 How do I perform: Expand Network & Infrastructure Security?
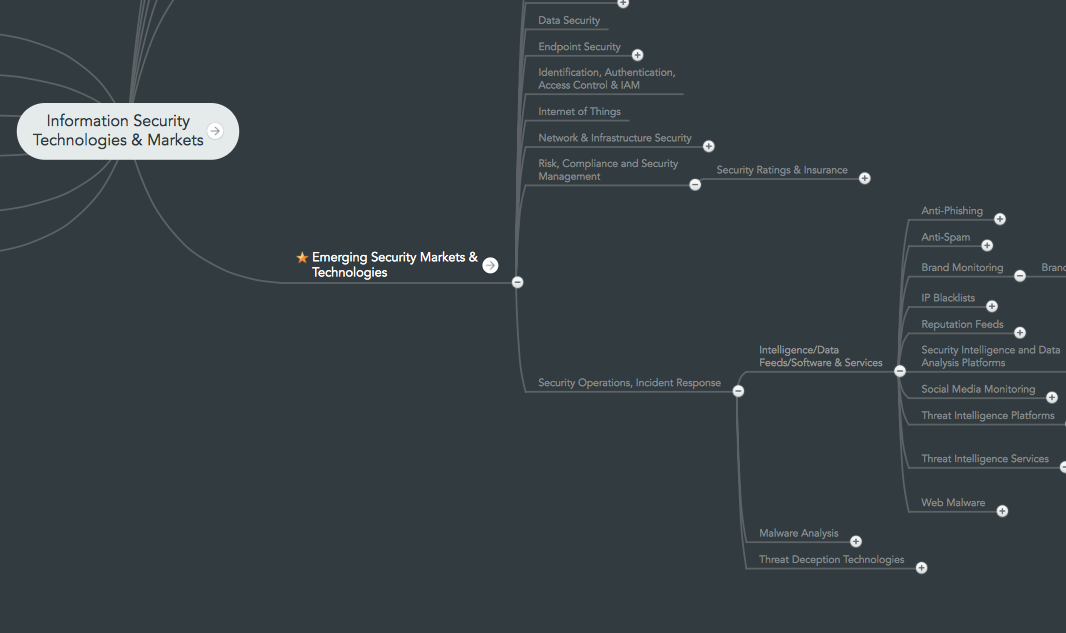(x=709, y=145)
